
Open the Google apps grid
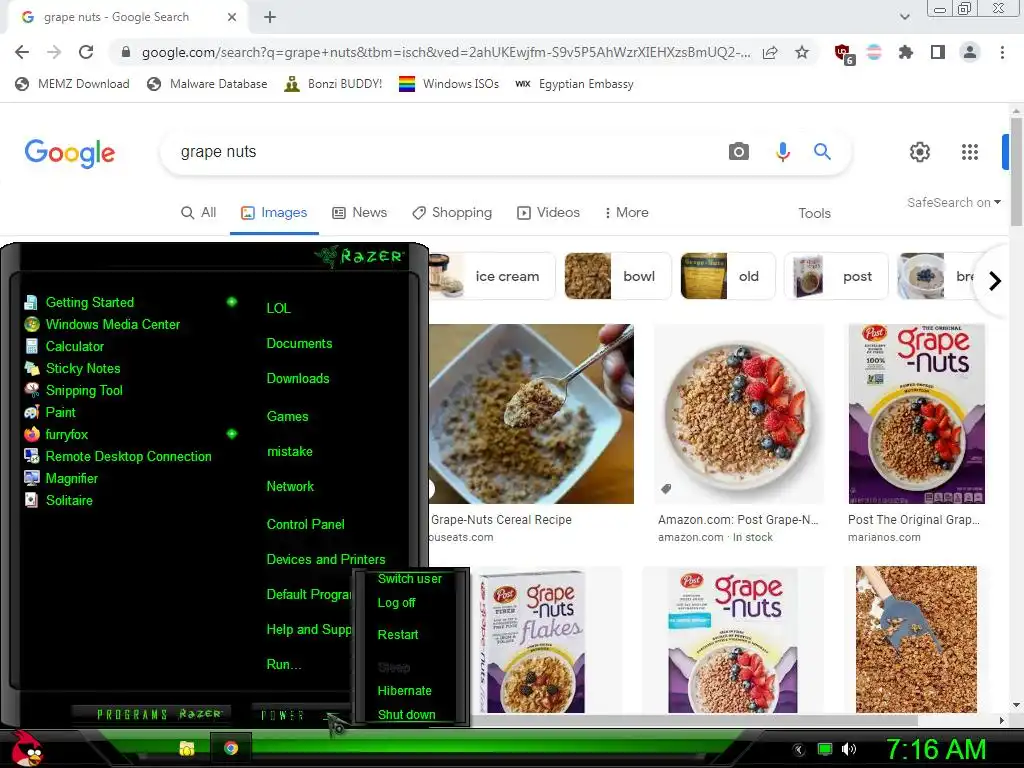tap(970, 152)
